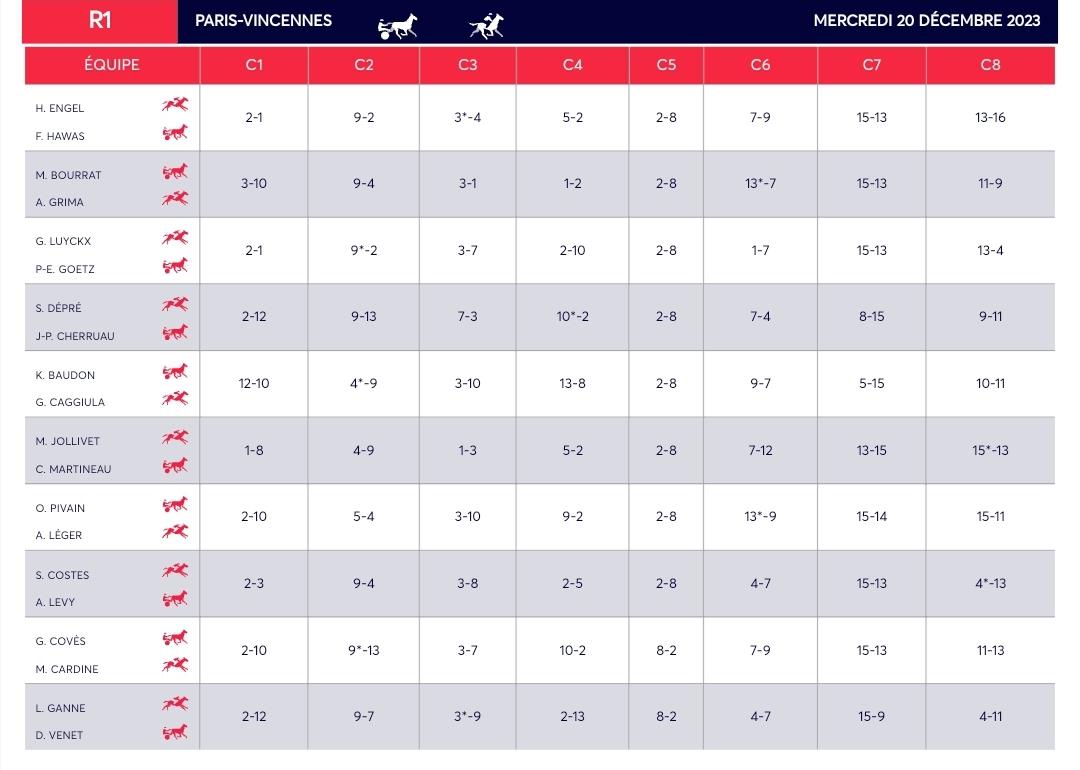
Task: Click the C8 column header
Action: coord(990,65)
